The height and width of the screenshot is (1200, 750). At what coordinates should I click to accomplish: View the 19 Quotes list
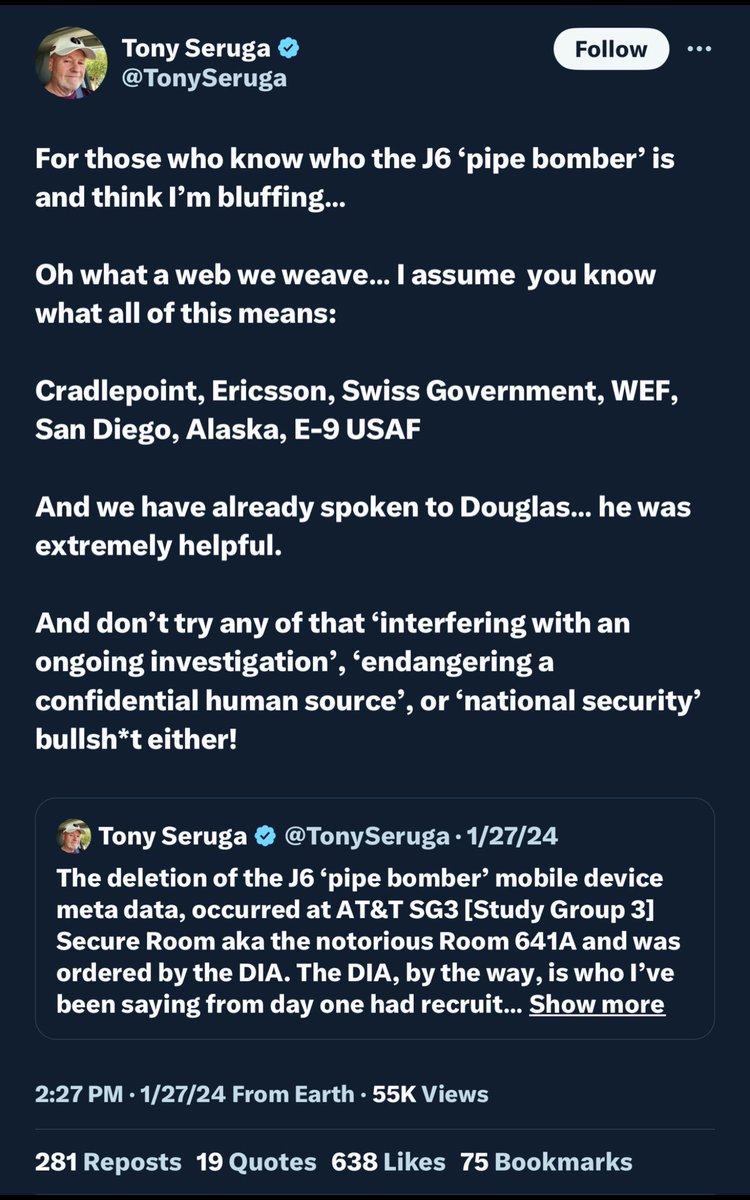tap(256, 1161)
